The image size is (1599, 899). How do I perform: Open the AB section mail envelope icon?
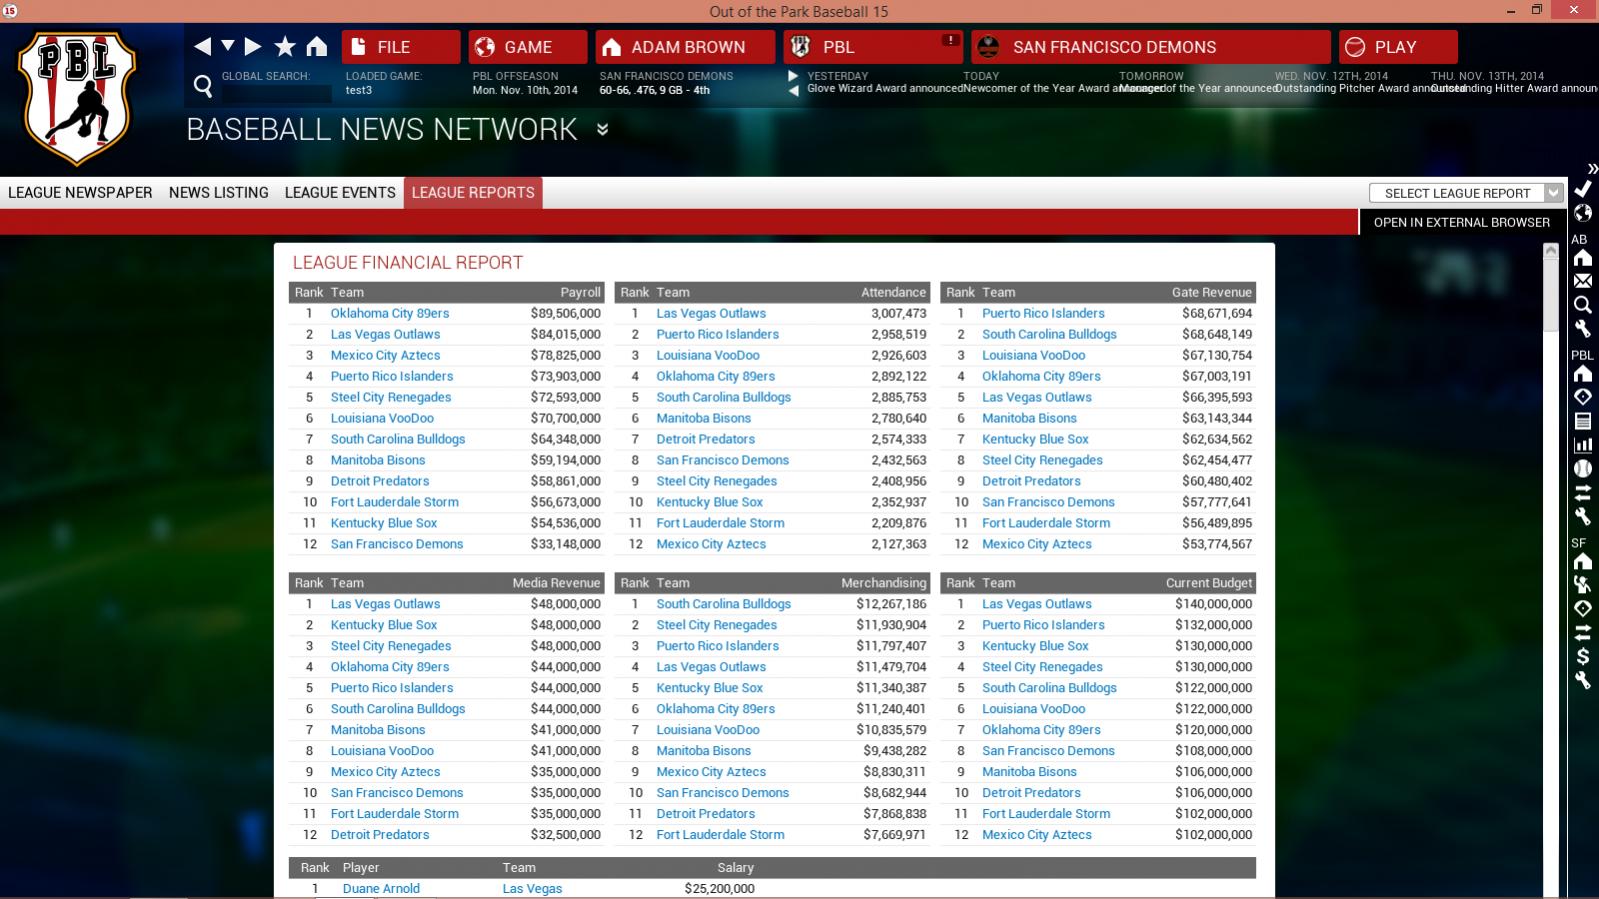(1583, 281)
